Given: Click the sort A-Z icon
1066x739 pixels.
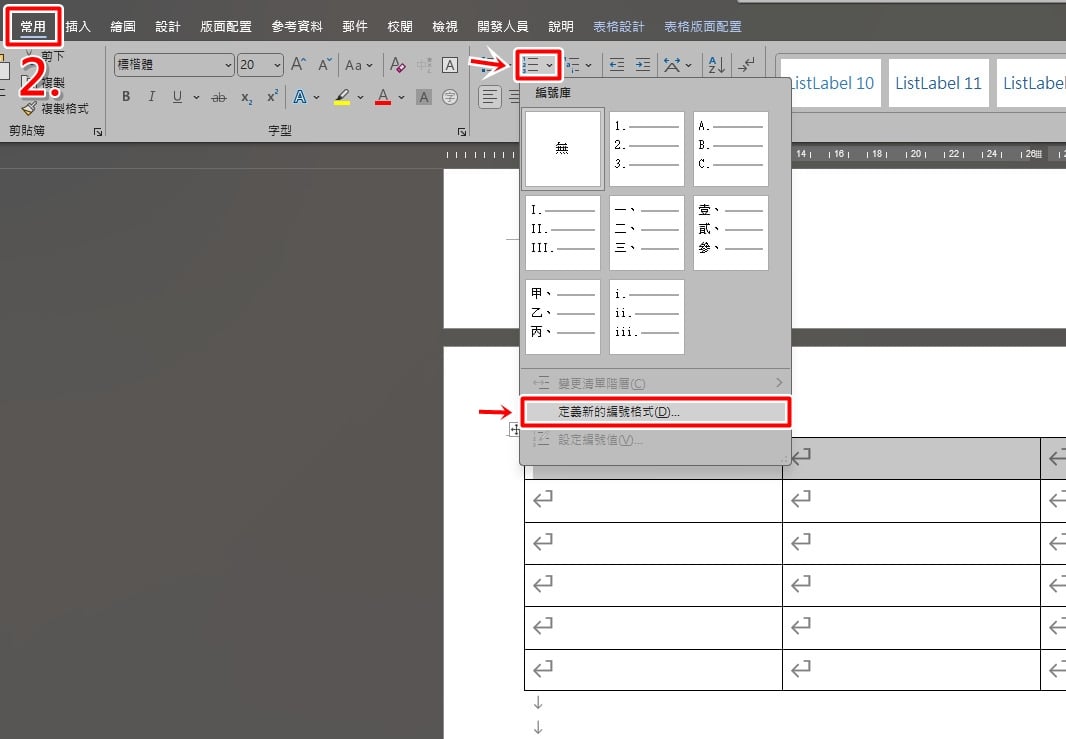Looking at the screenshot, I should pyautogui.click(x=717, y=65).
